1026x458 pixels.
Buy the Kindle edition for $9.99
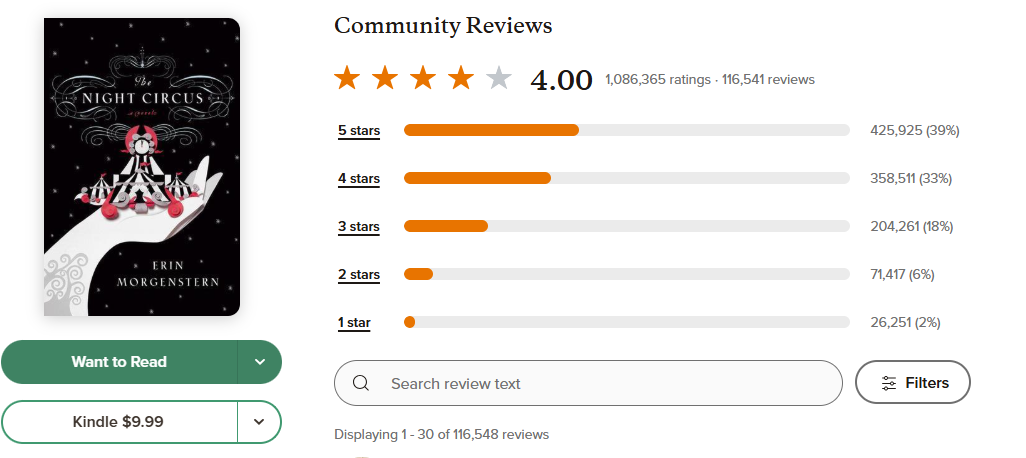click(119, 422)
